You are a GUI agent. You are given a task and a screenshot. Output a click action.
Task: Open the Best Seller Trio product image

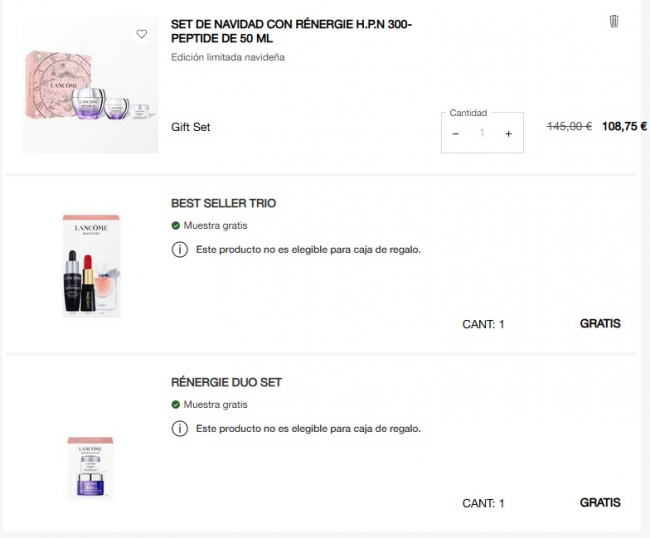[x=91, y=265]
